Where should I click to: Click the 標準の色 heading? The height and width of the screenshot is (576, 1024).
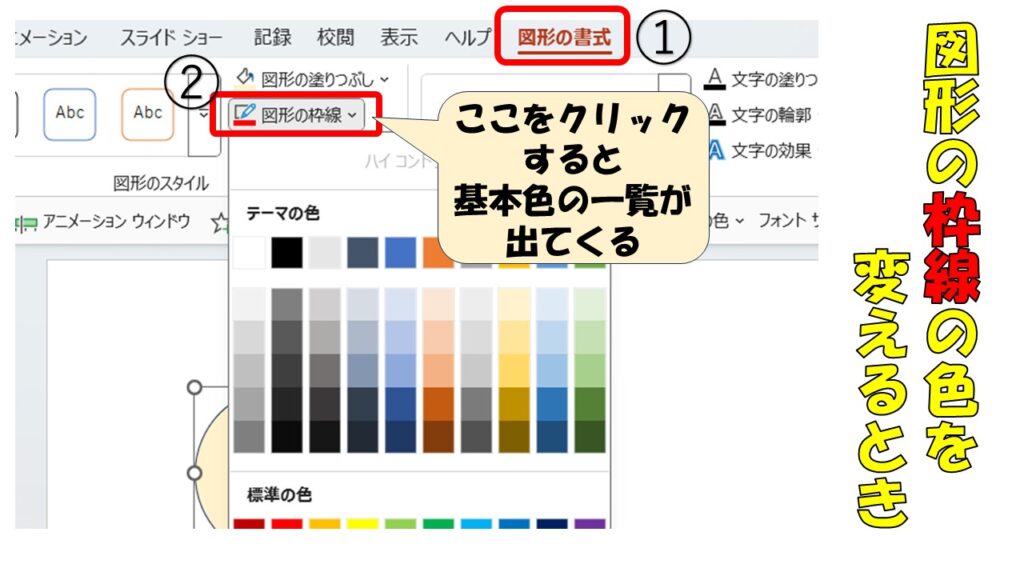click(280, 494)
